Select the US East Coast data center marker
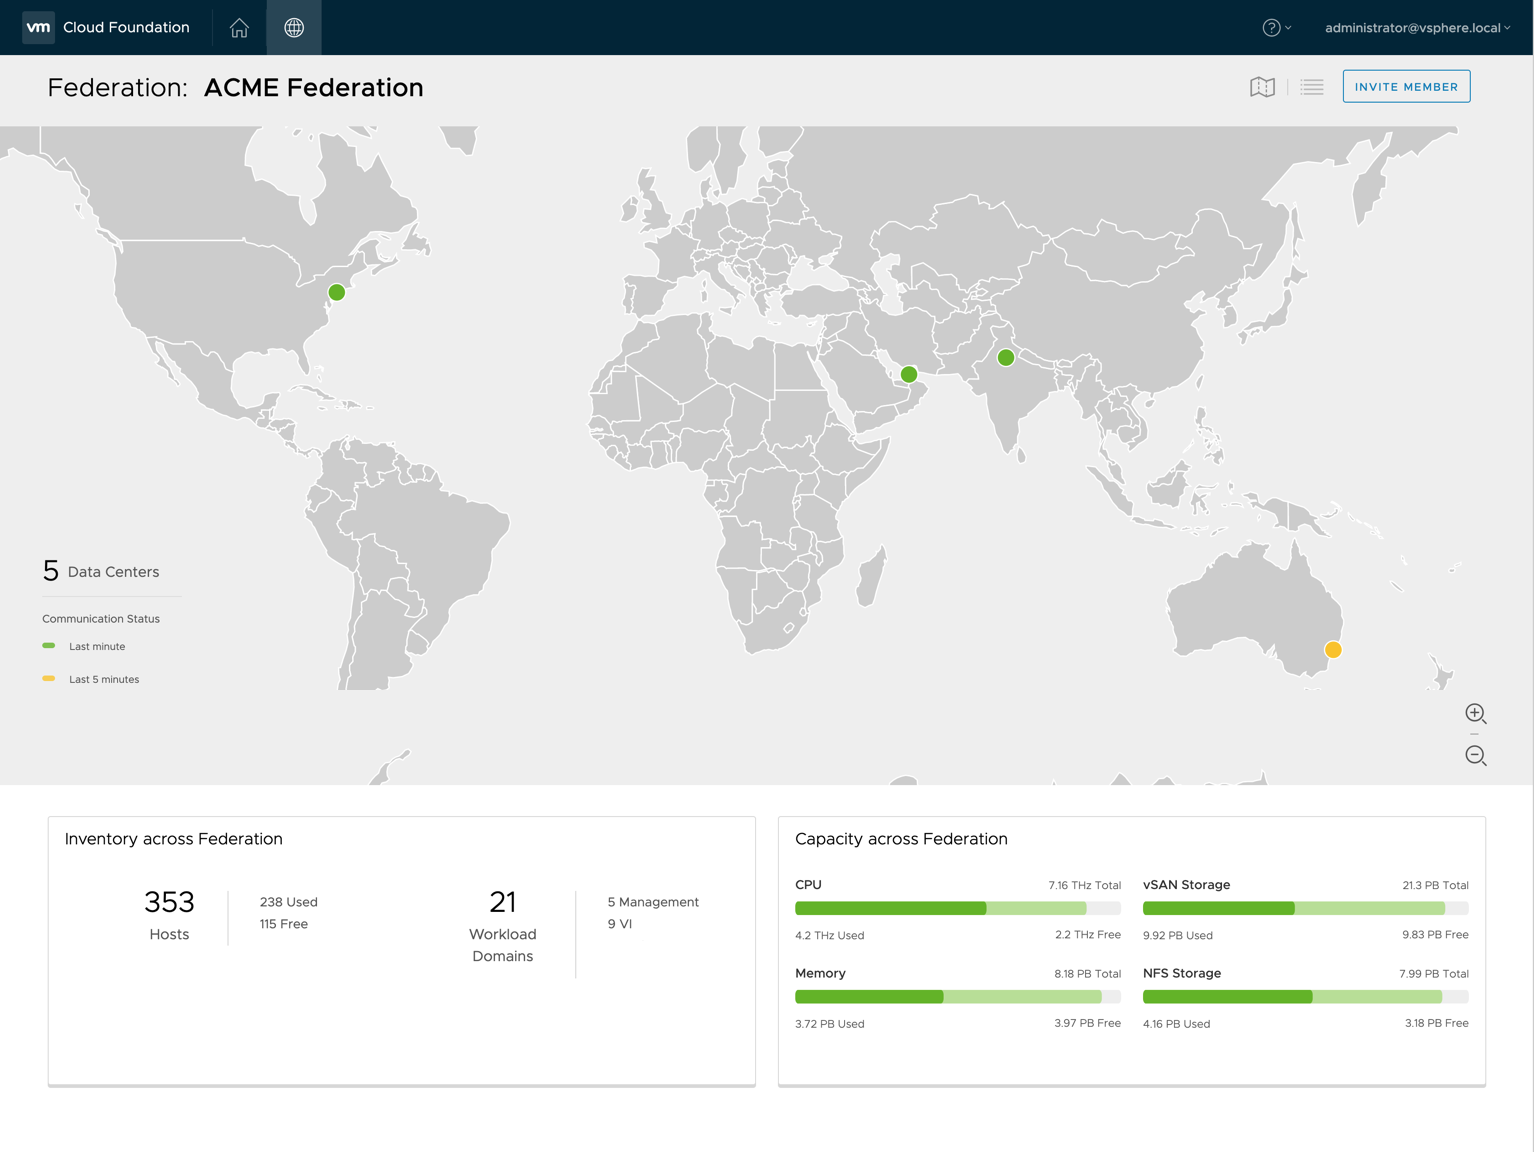 [x=337, y=293]
